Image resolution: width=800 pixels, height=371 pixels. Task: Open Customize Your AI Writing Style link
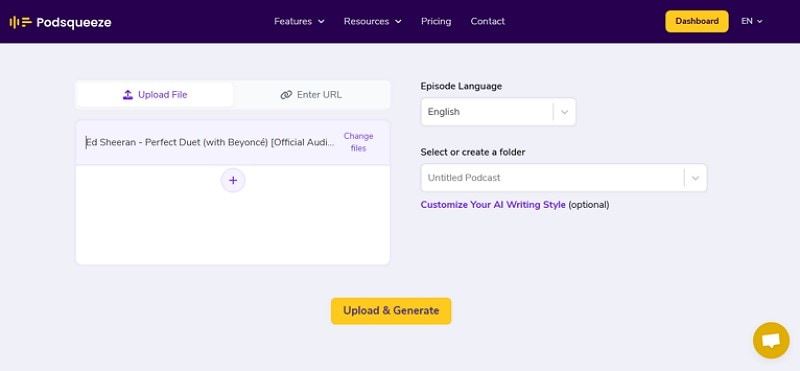click(x=493, y=205)
